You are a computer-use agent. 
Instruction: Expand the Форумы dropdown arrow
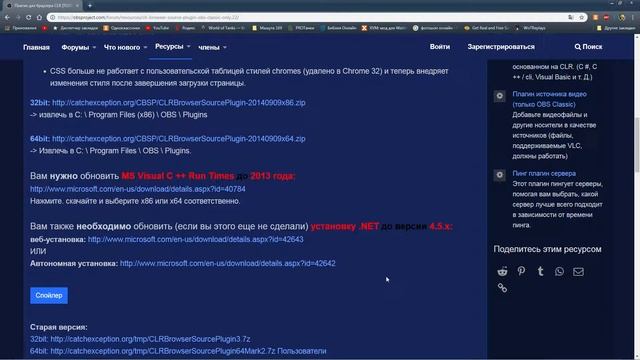pyautogui.click(x=94, y=47)
